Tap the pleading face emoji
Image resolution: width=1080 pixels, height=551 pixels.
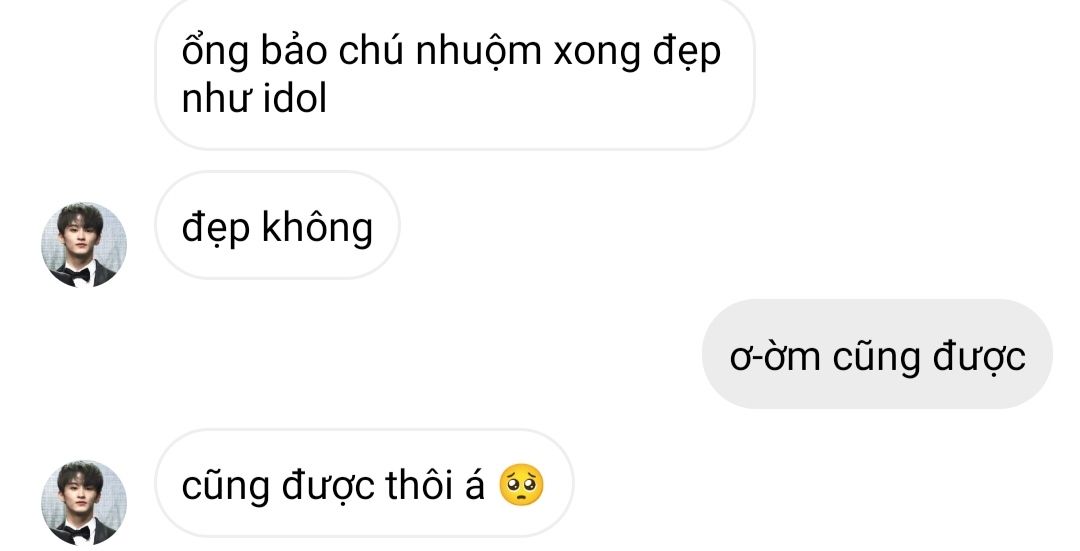[x=521, y=486]
